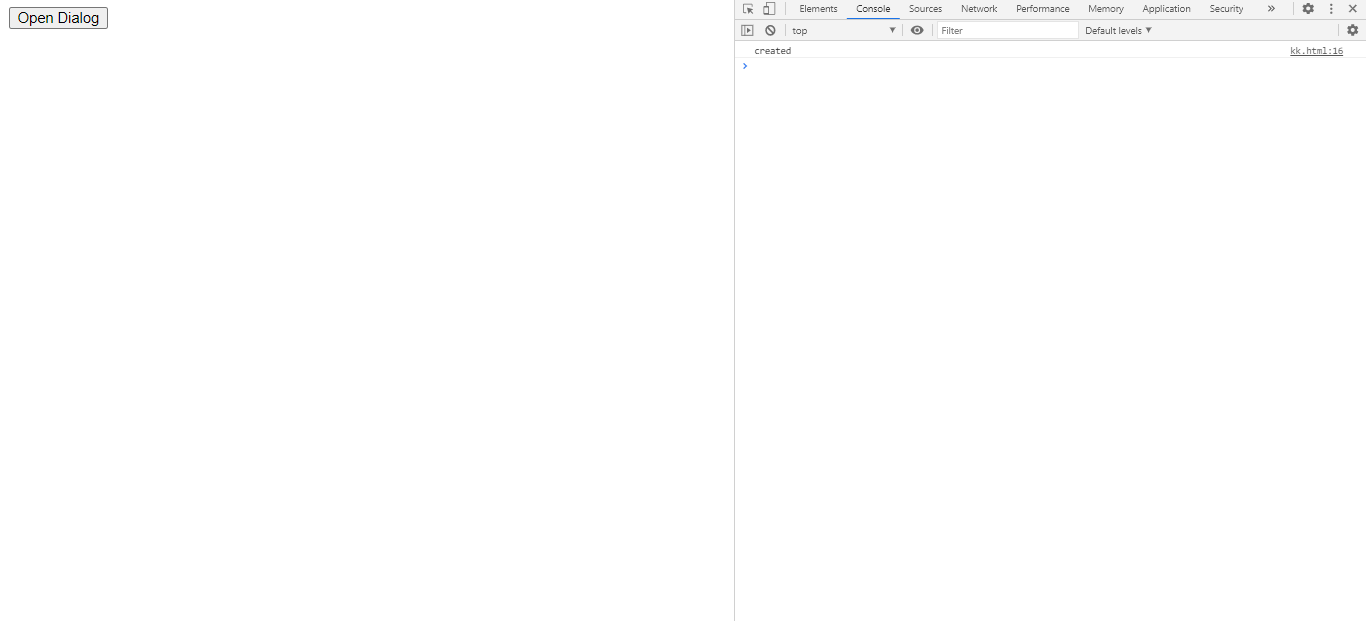Image resolution: width=1366 pixels, height=621 pixels.
Task: Clear the console messages
Action: pos(770,30)
